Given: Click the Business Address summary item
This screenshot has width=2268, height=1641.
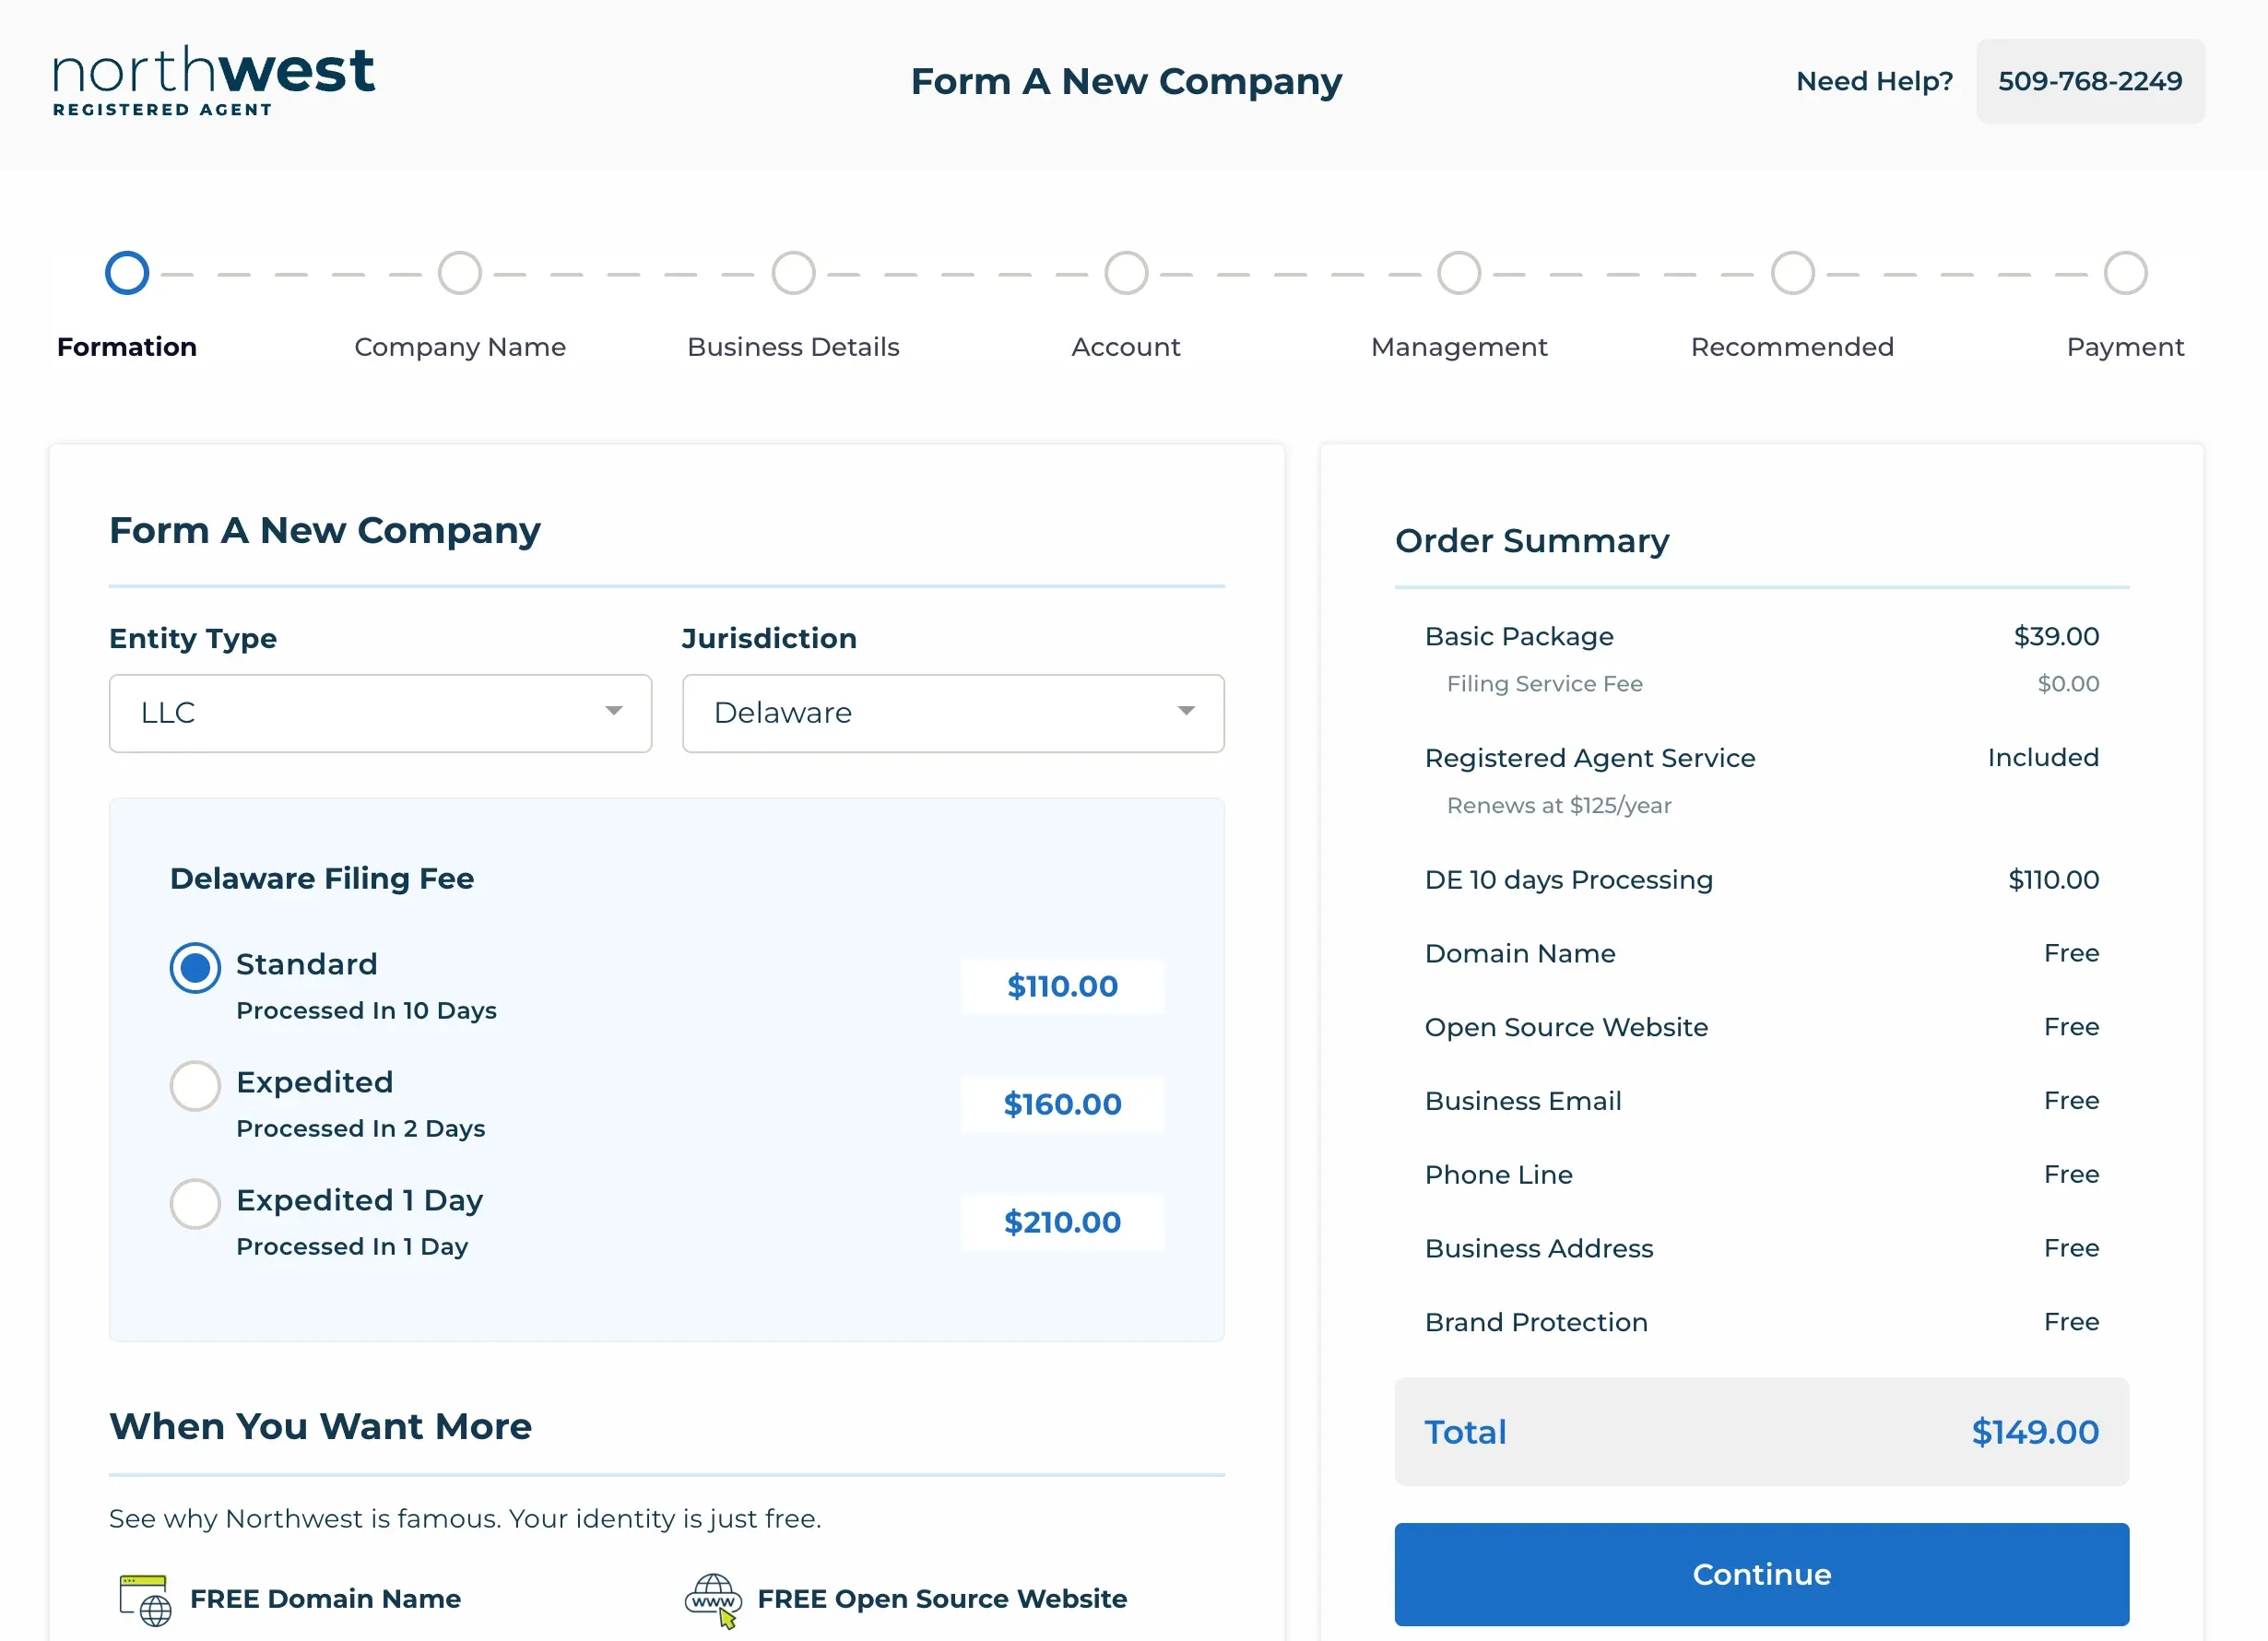Looking at the screenshot, I should pos(1761,1249).
